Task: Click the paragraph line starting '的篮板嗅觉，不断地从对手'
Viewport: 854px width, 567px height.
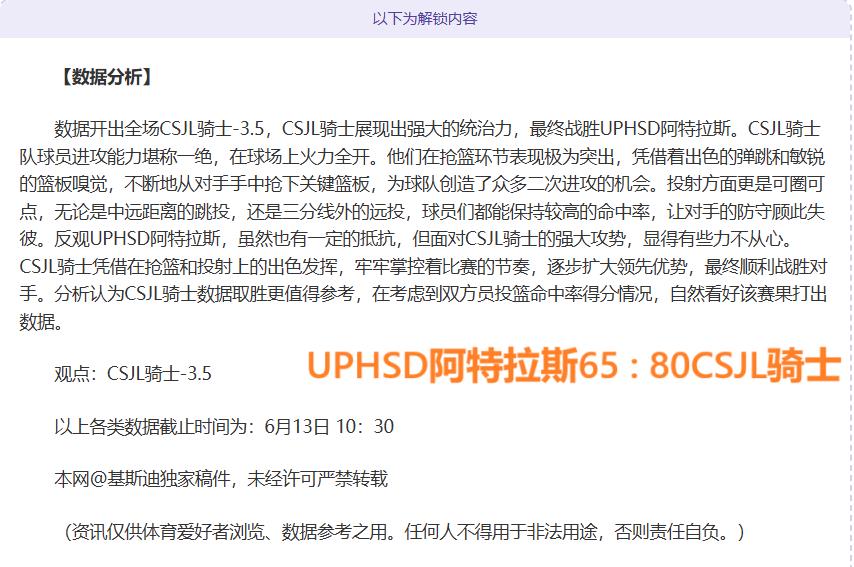Action: click(x=422, y=184)
